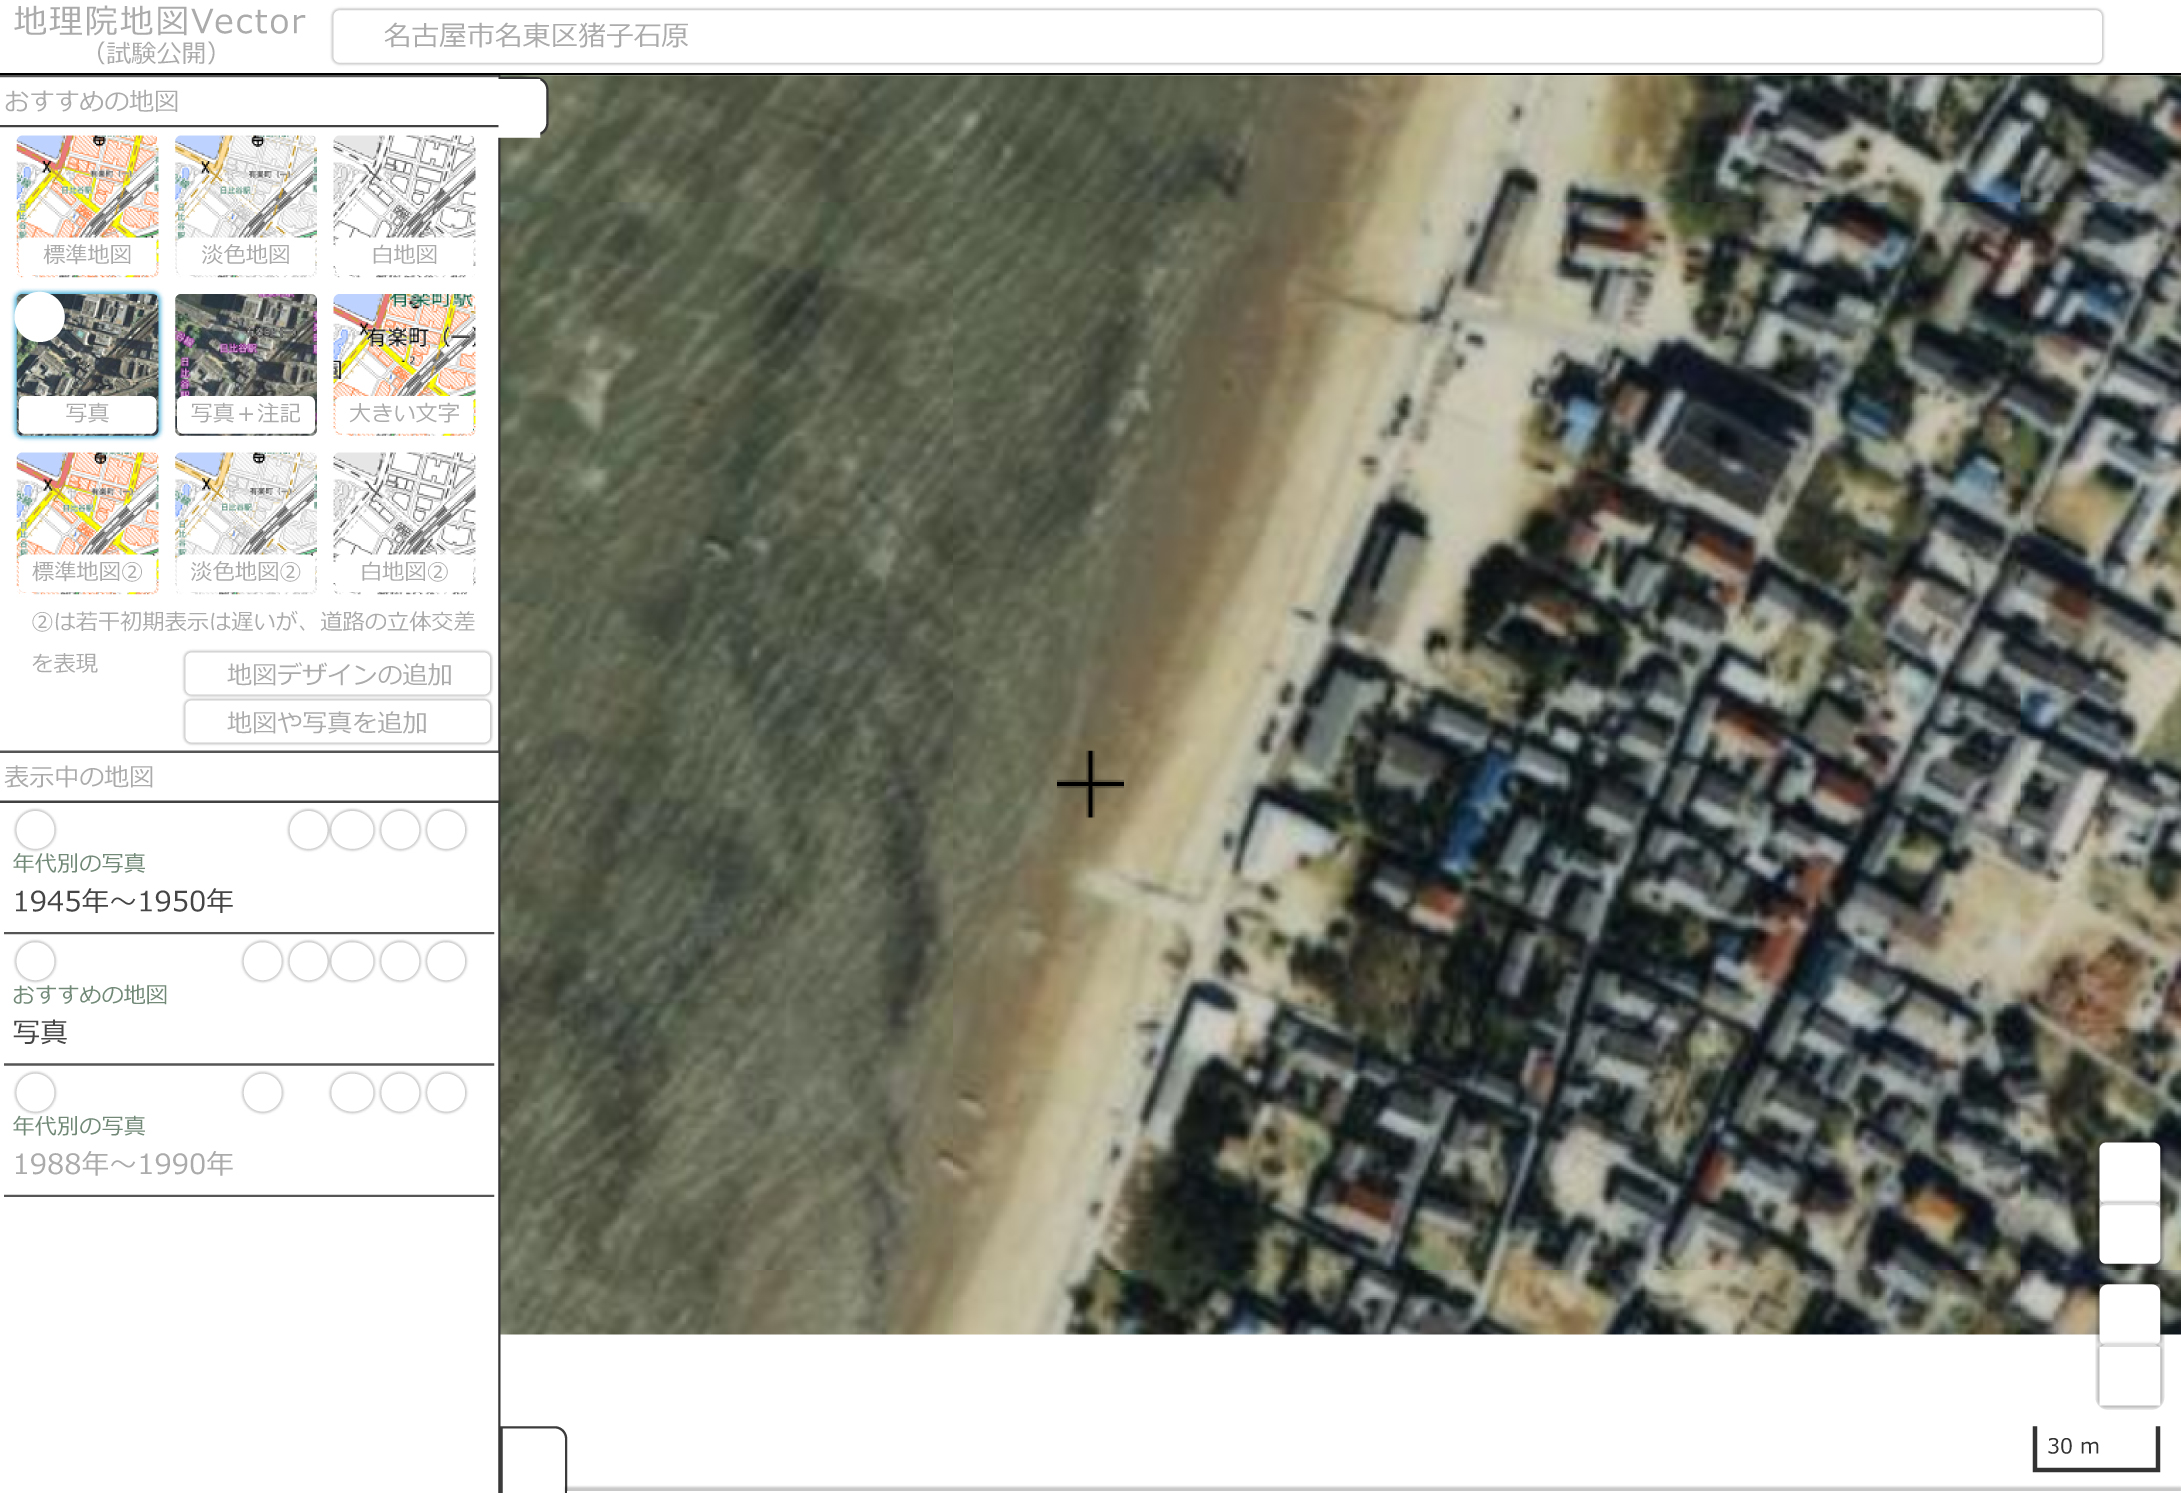Image resolution: width=2181 pixels, height=1493 pixels.
Task: Click second-from-right round icon in 1945年～1950年 row
Action: click(x=400, y=830)
